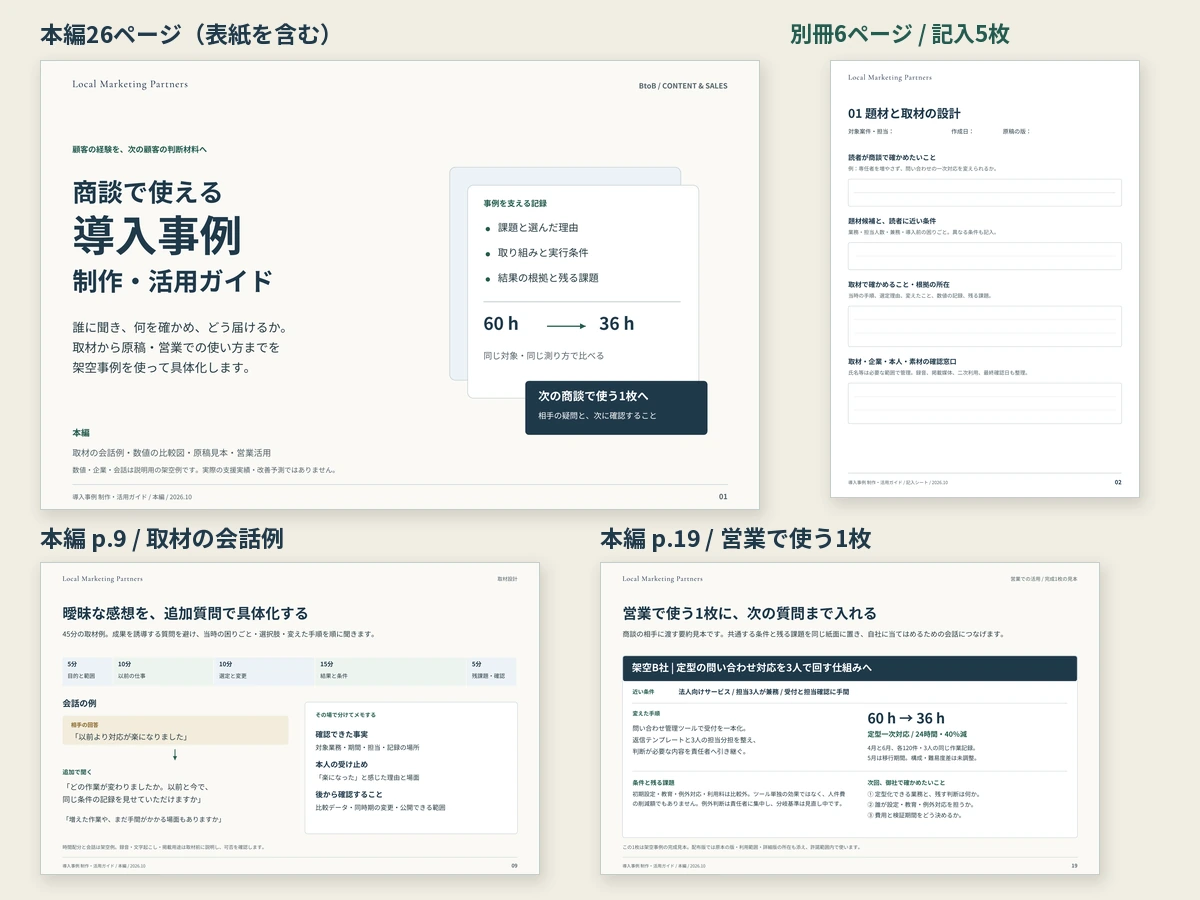Screen dimensions: 1200x900
Task: Click the dark banner 架空B社 定型の問い合わせ対応
Action: (x=849, y=668)
